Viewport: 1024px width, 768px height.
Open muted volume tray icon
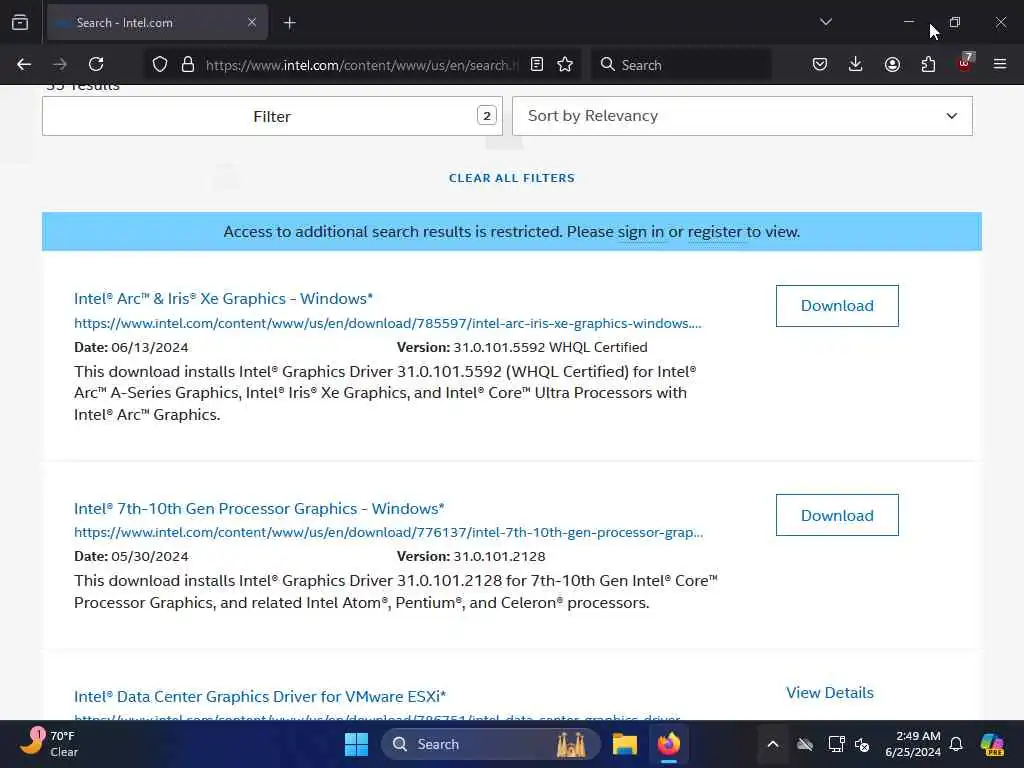(x=862, y=744)
